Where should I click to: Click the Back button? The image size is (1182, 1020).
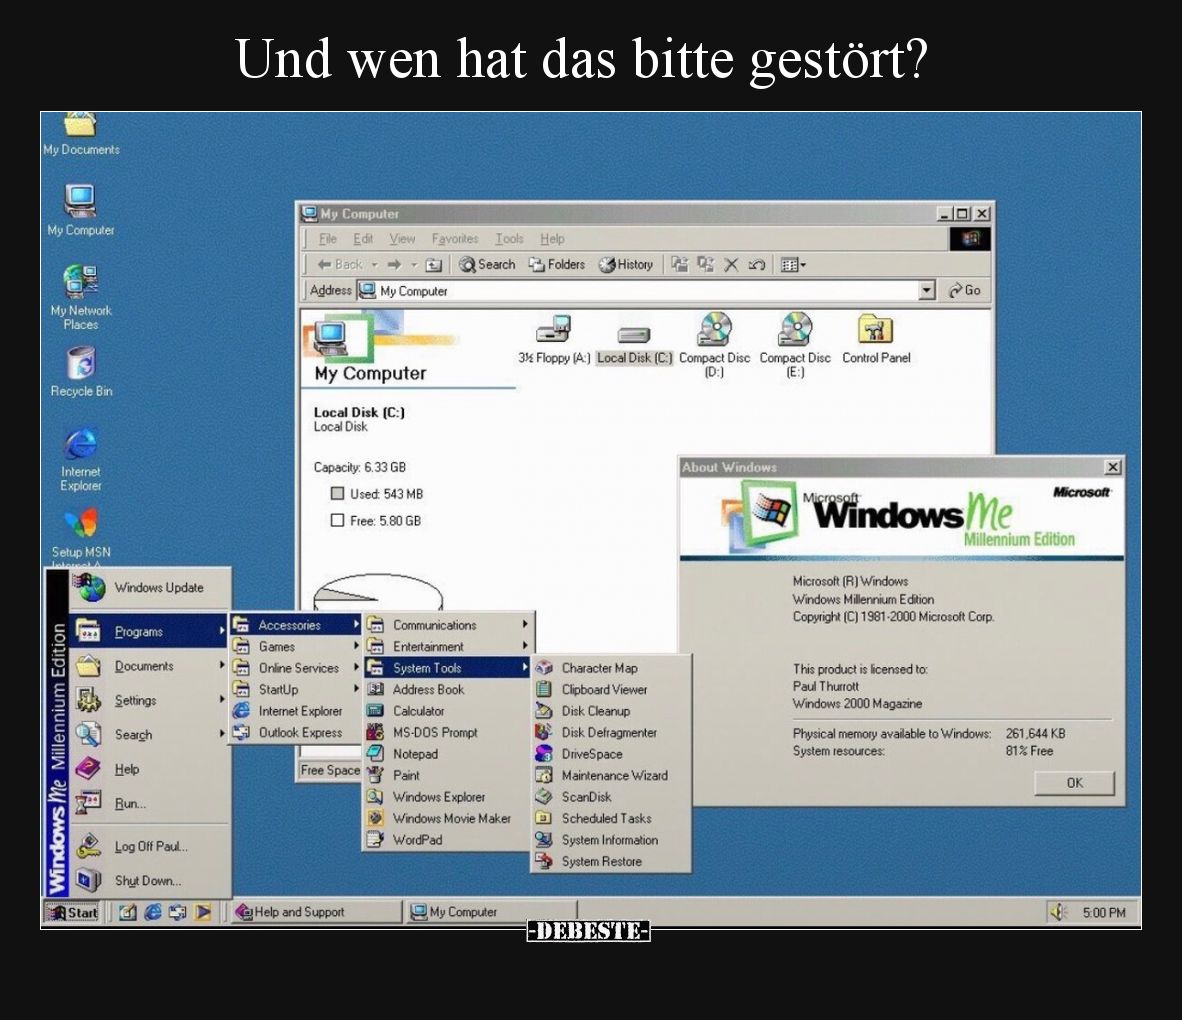(x=339, y=265)
